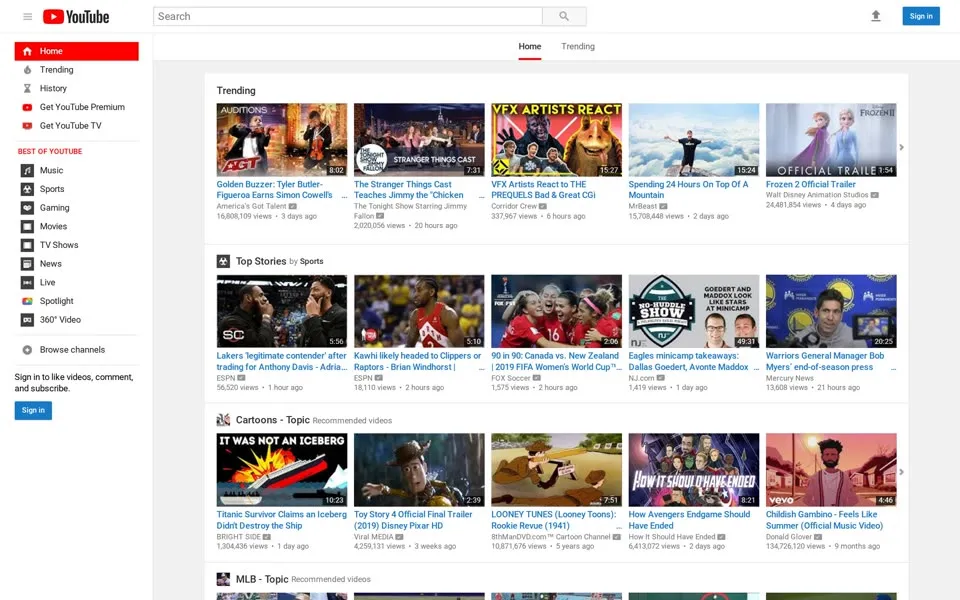
Task: Open Gaming label in Best of YouTube
Action: 54,208
